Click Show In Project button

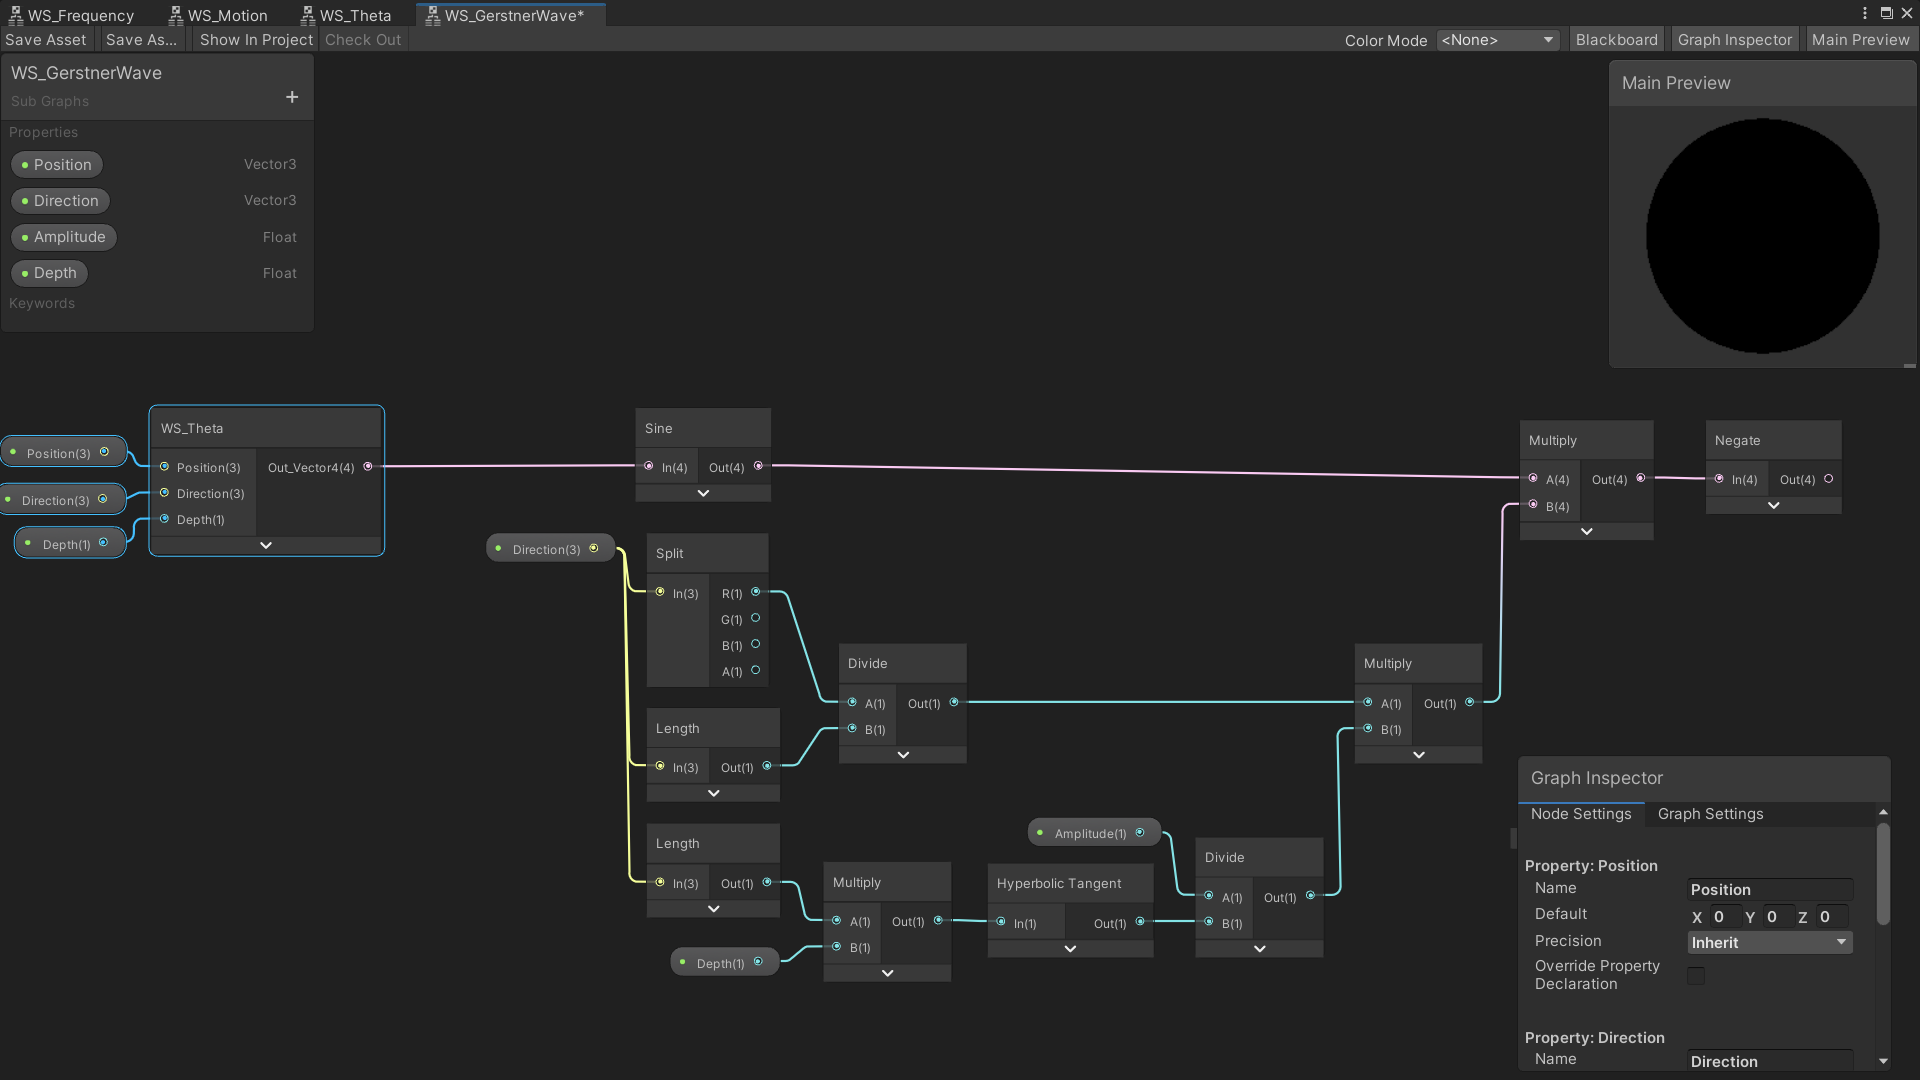point(256,40)
